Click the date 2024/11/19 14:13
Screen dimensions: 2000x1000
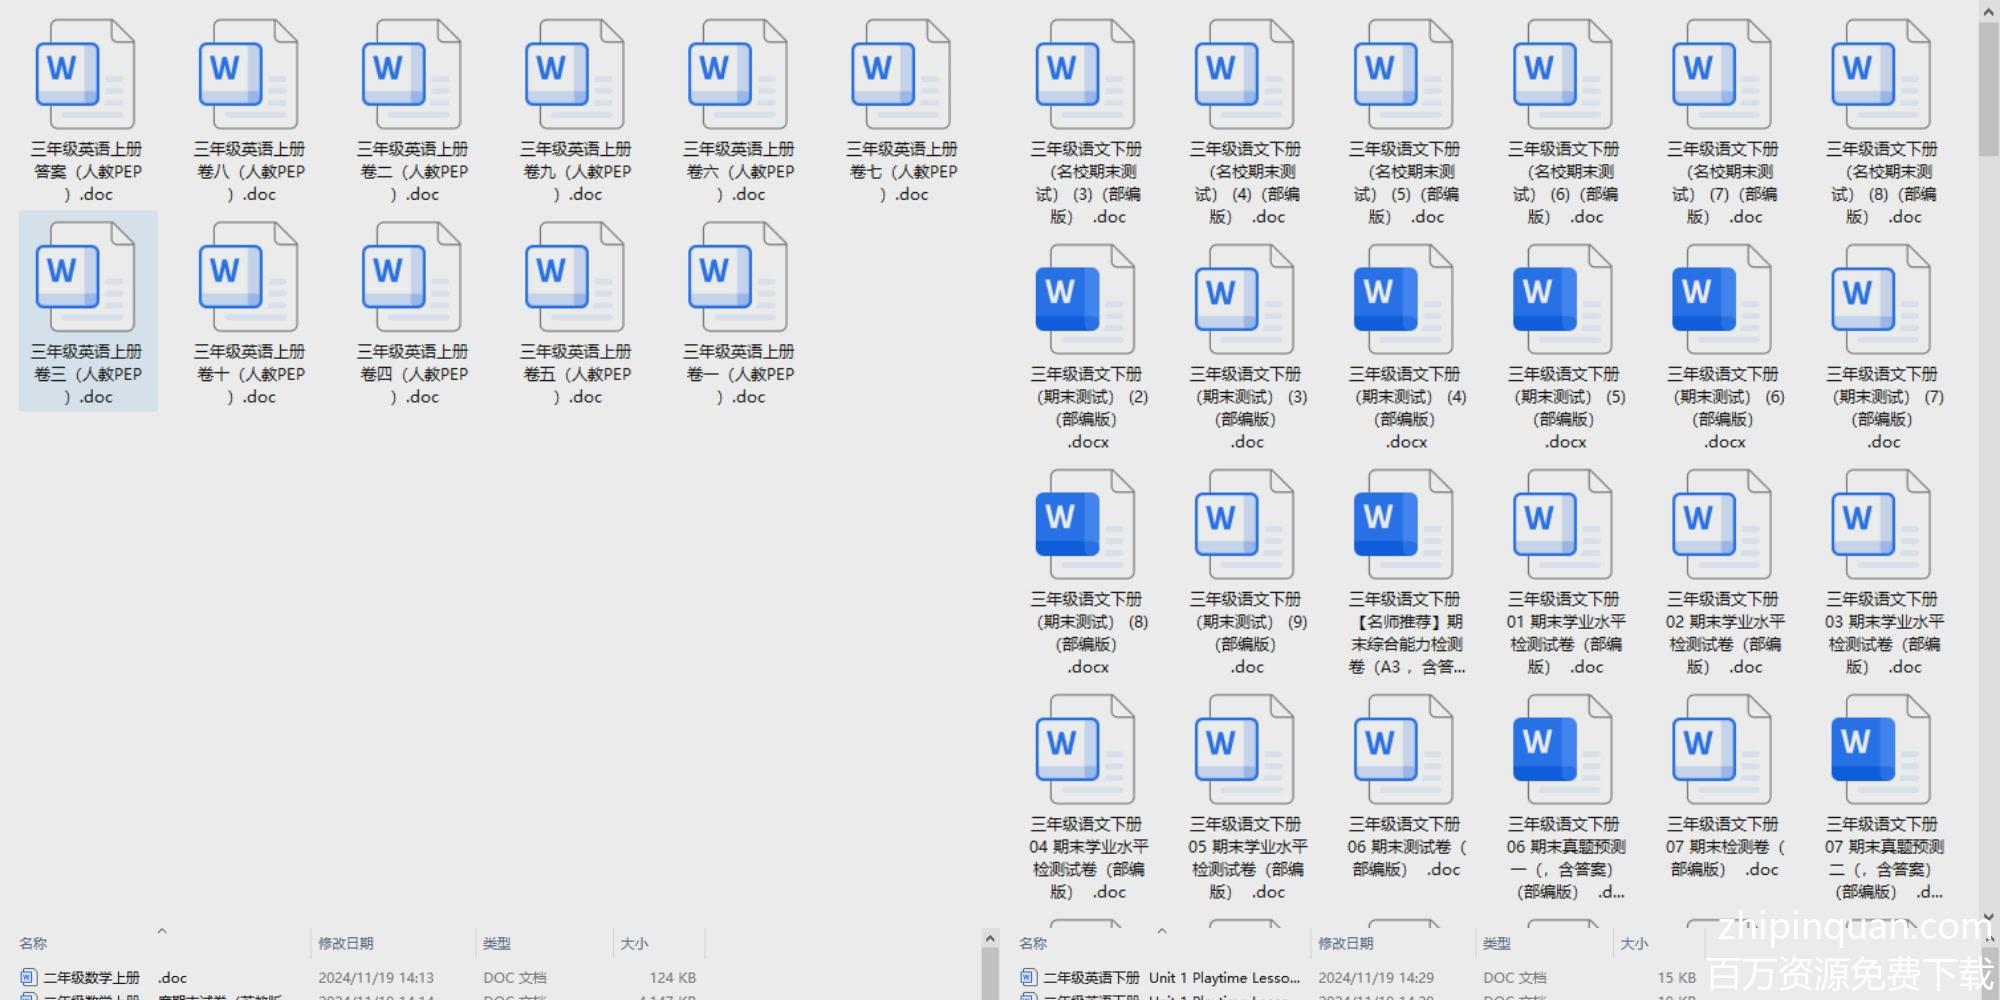coord(376,978)
